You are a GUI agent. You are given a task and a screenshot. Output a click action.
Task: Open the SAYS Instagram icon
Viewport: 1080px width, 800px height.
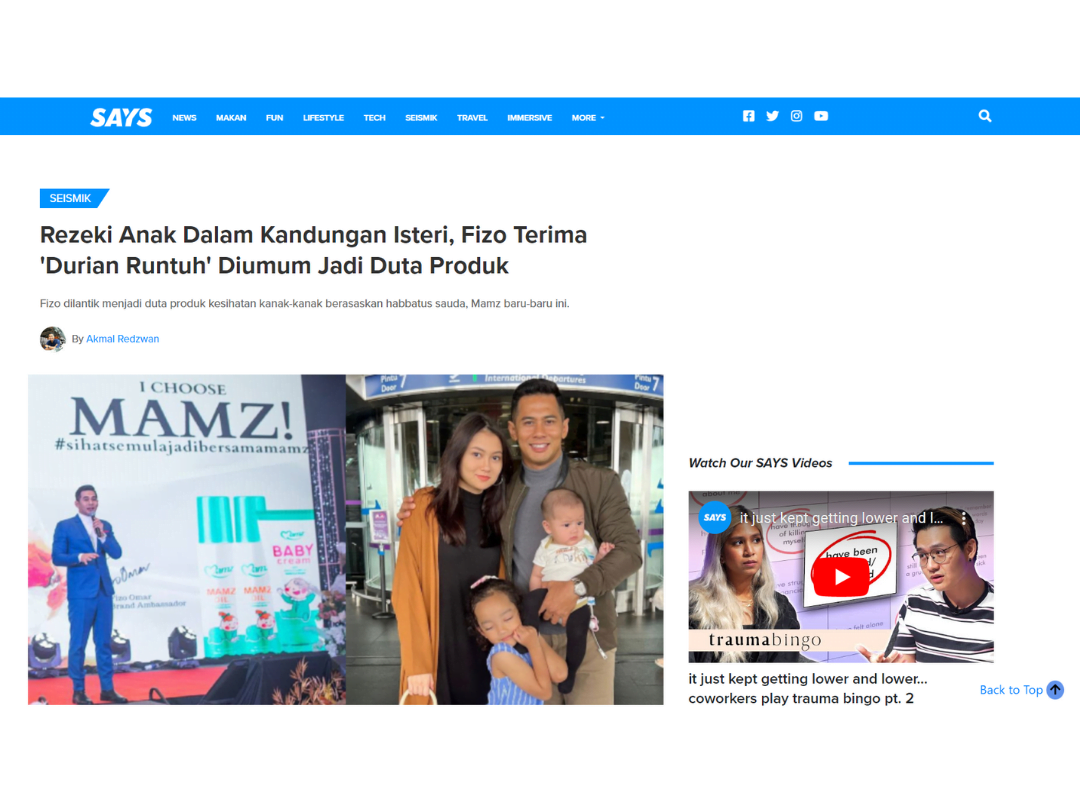796,116
